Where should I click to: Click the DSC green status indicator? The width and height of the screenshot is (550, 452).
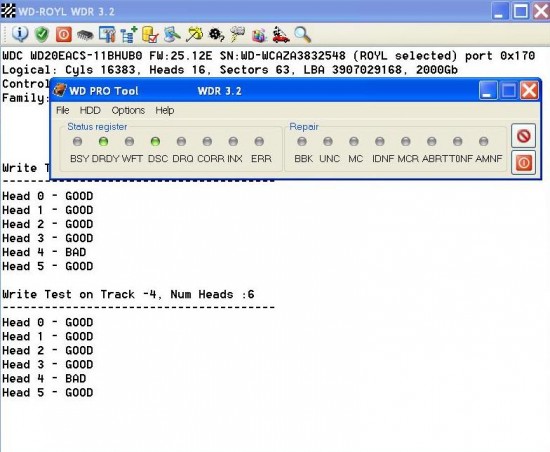155,142
